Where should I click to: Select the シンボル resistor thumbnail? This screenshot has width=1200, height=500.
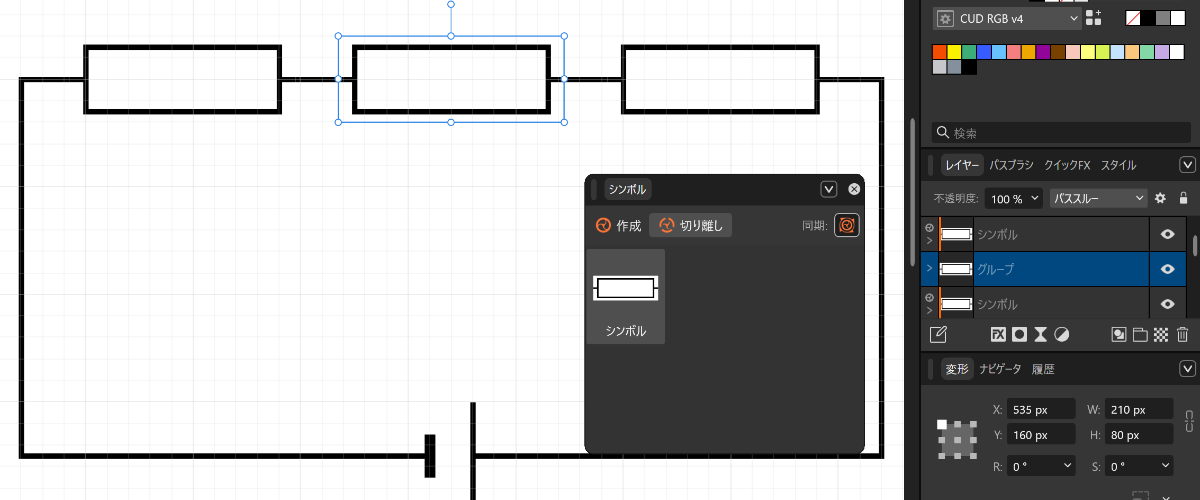(x=626, y=296)
